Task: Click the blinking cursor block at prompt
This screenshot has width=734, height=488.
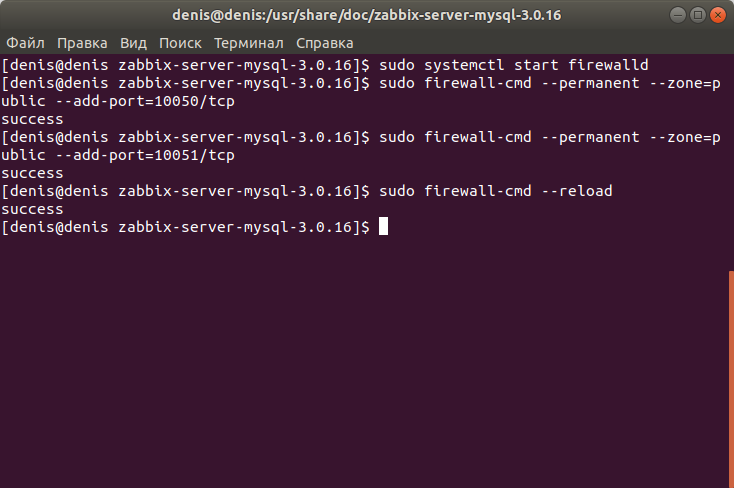Action: tap(383, 226)
